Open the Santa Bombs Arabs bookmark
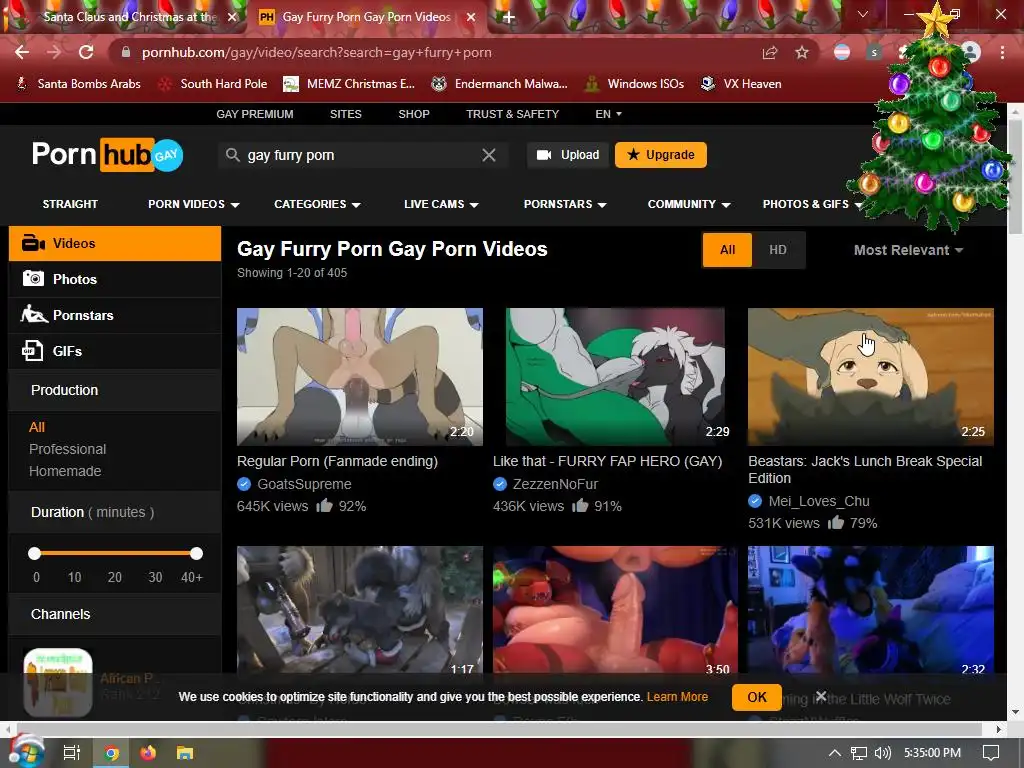The height and width of the screenshot is (768, 1024). point(78,84)
